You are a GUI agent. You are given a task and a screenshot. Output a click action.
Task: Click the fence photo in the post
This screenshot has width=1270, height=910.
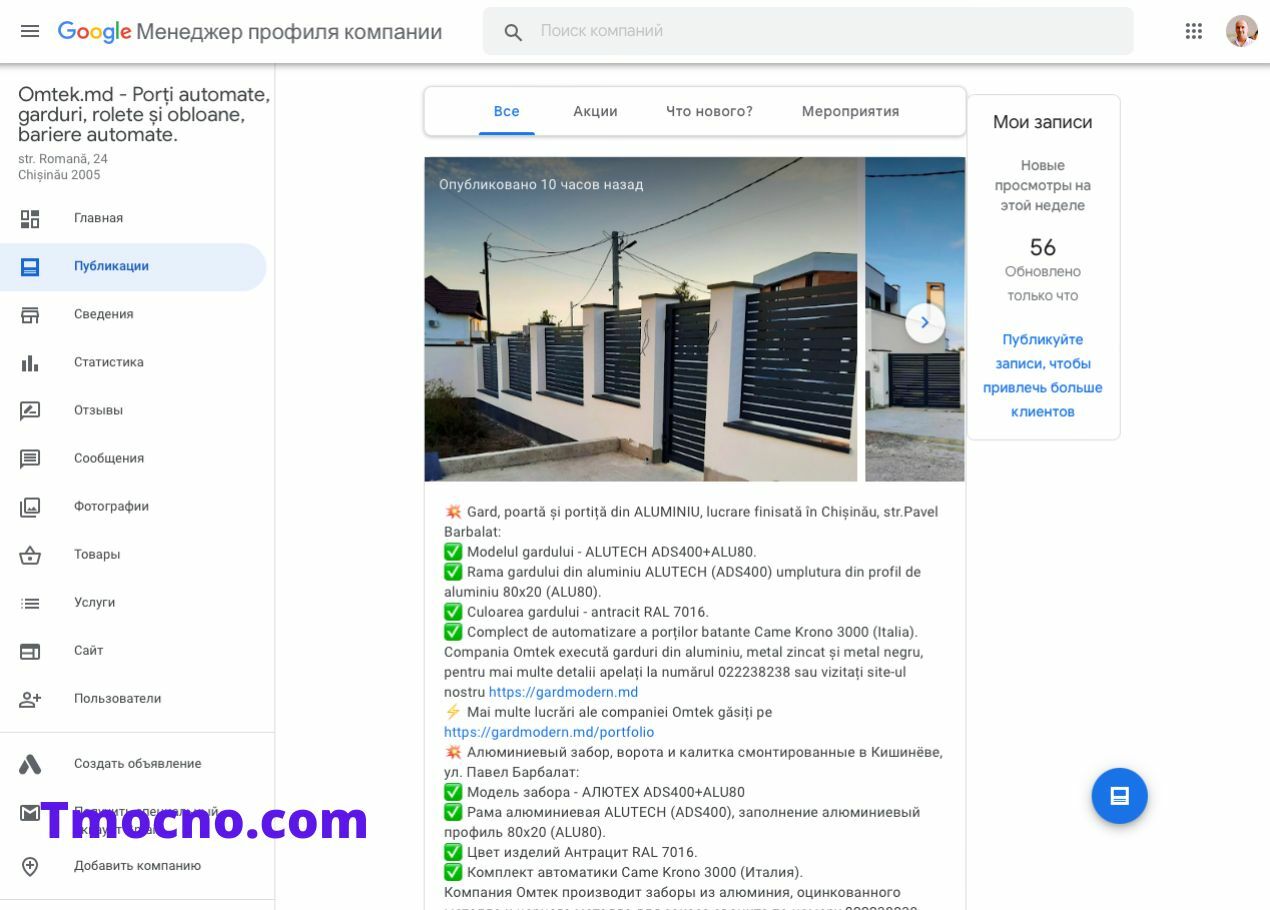click(x=640, y=319)
